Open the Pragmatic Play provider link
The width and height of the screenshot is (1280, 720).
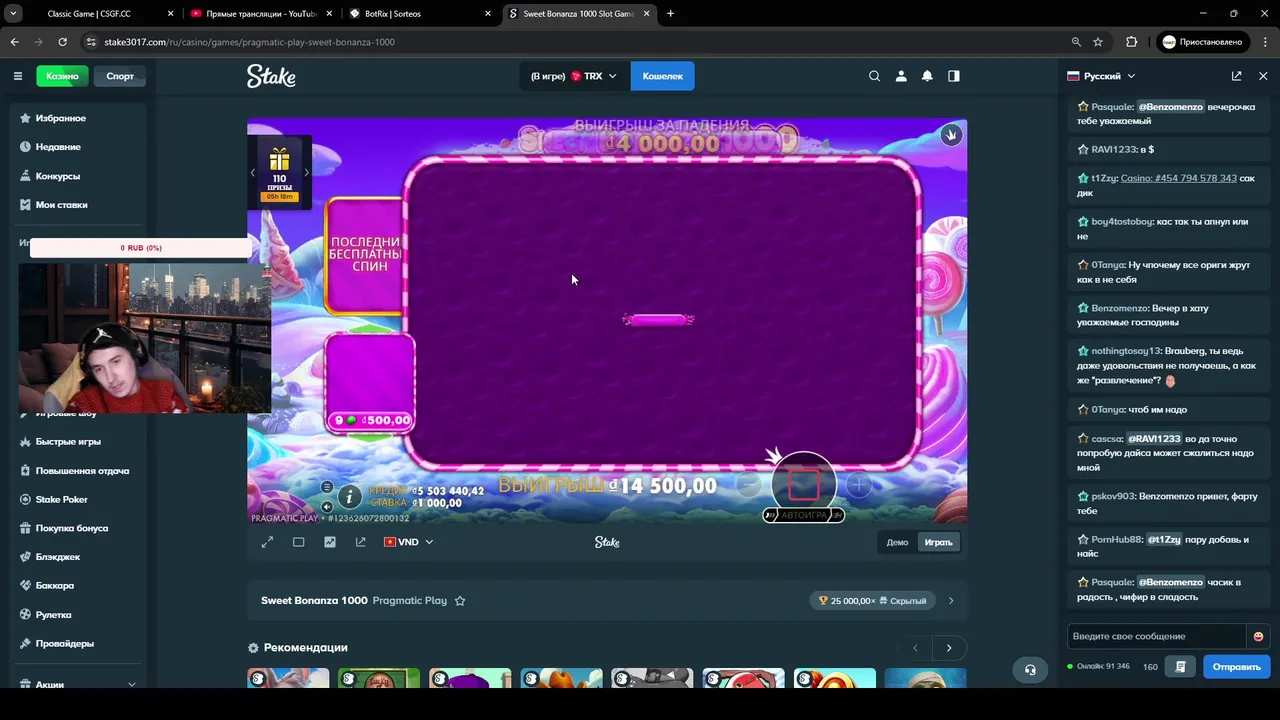(x=409, y=601)
